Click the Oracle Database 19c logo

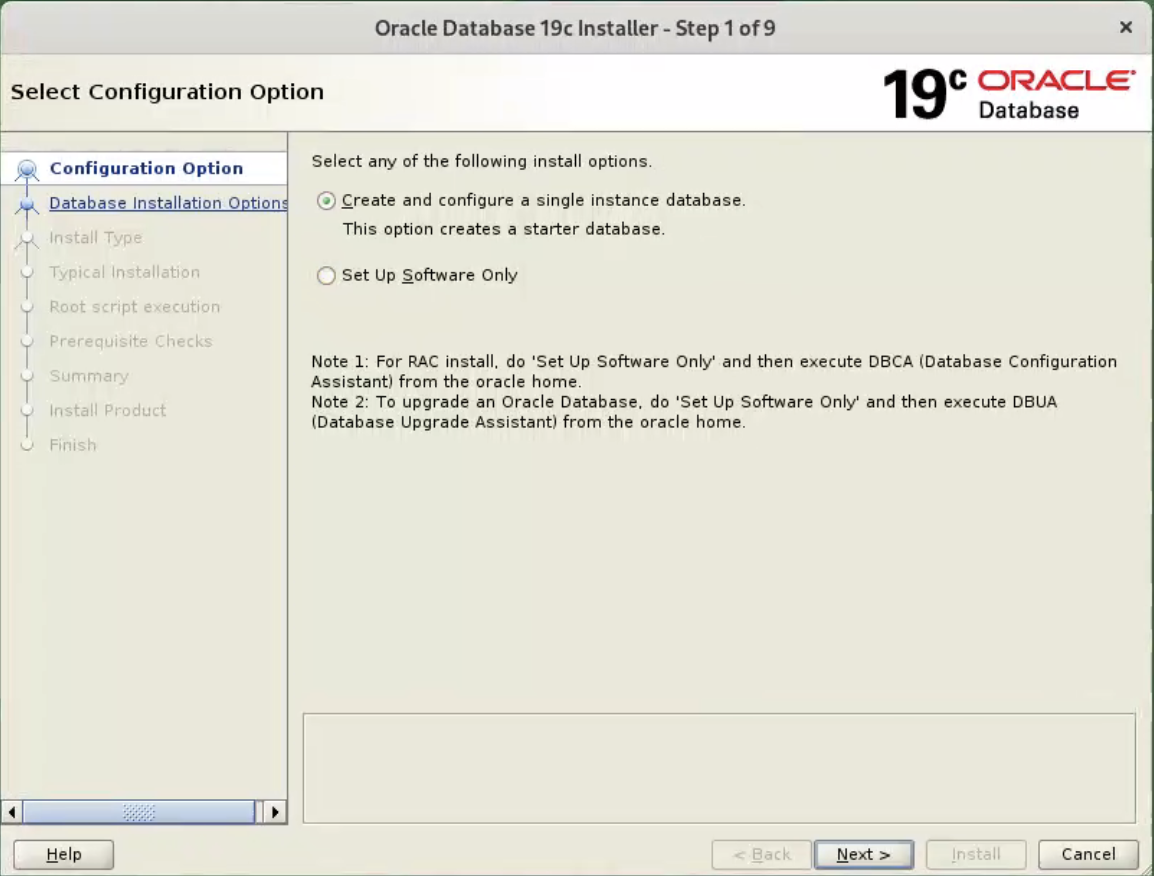click(1009, 93)
